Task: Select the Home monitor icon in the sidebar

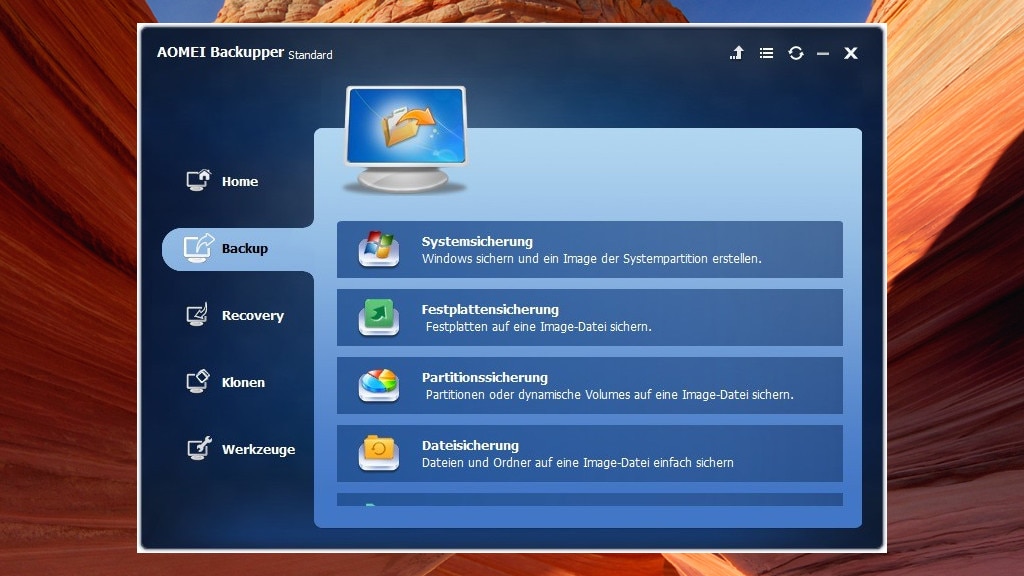Action: point(196,178)
